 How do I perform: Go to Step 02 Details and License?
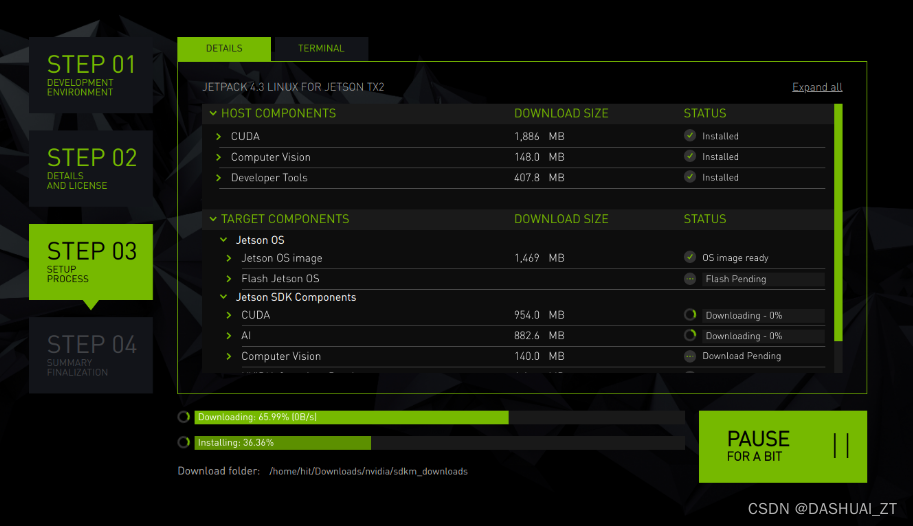[x=91, y=168]
